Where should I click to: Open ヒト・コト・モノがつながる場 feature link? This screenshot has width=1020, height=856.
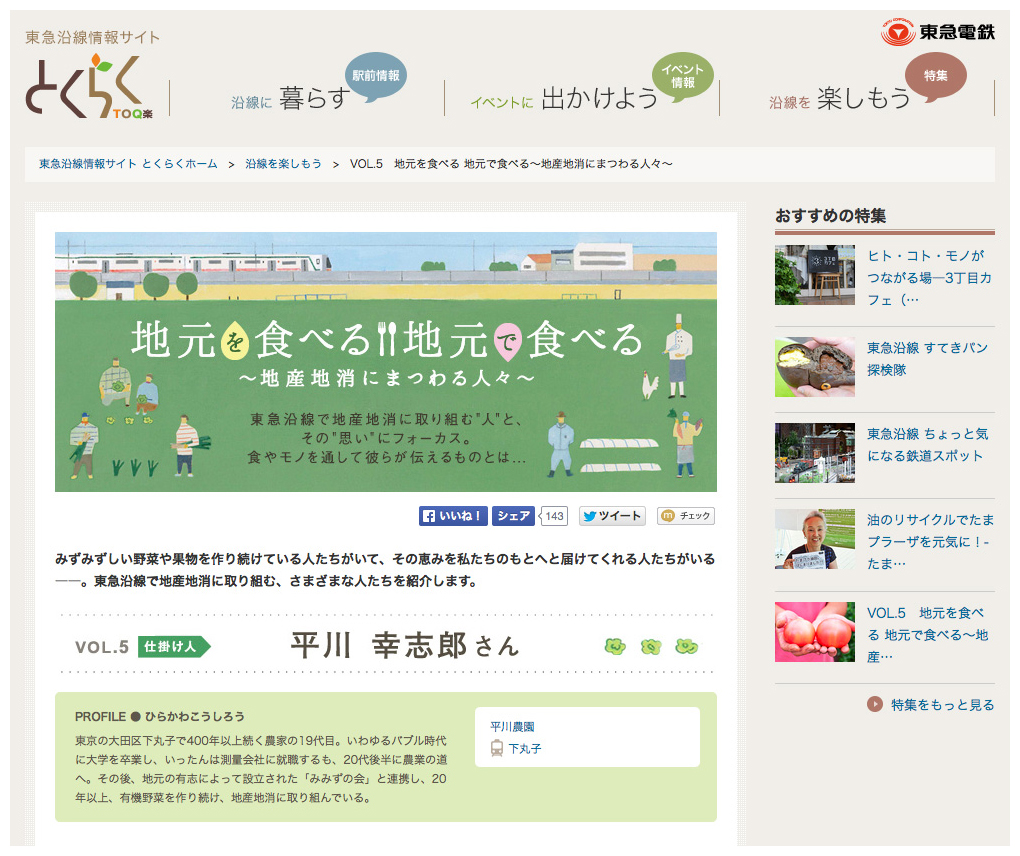point(930,278)
